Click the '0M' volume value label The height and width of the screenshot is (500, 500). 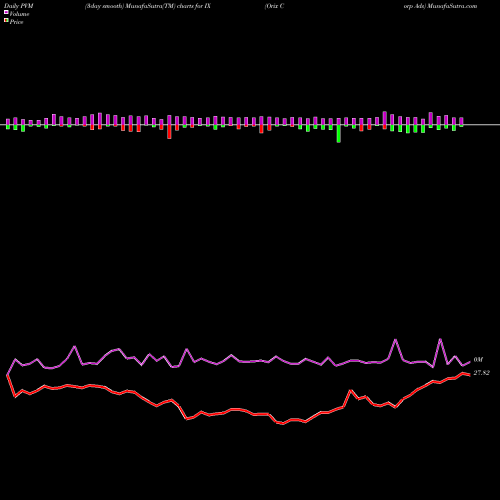pyautogui.click(x=478, y=360)
